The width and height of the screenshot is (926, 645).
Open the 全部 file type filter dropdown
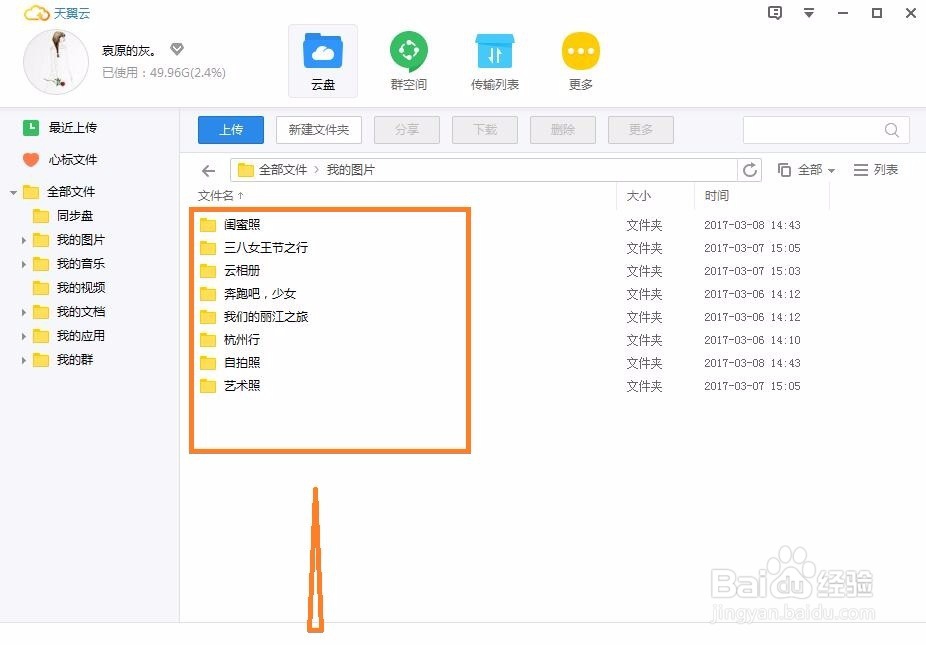(x=806, y=170)
